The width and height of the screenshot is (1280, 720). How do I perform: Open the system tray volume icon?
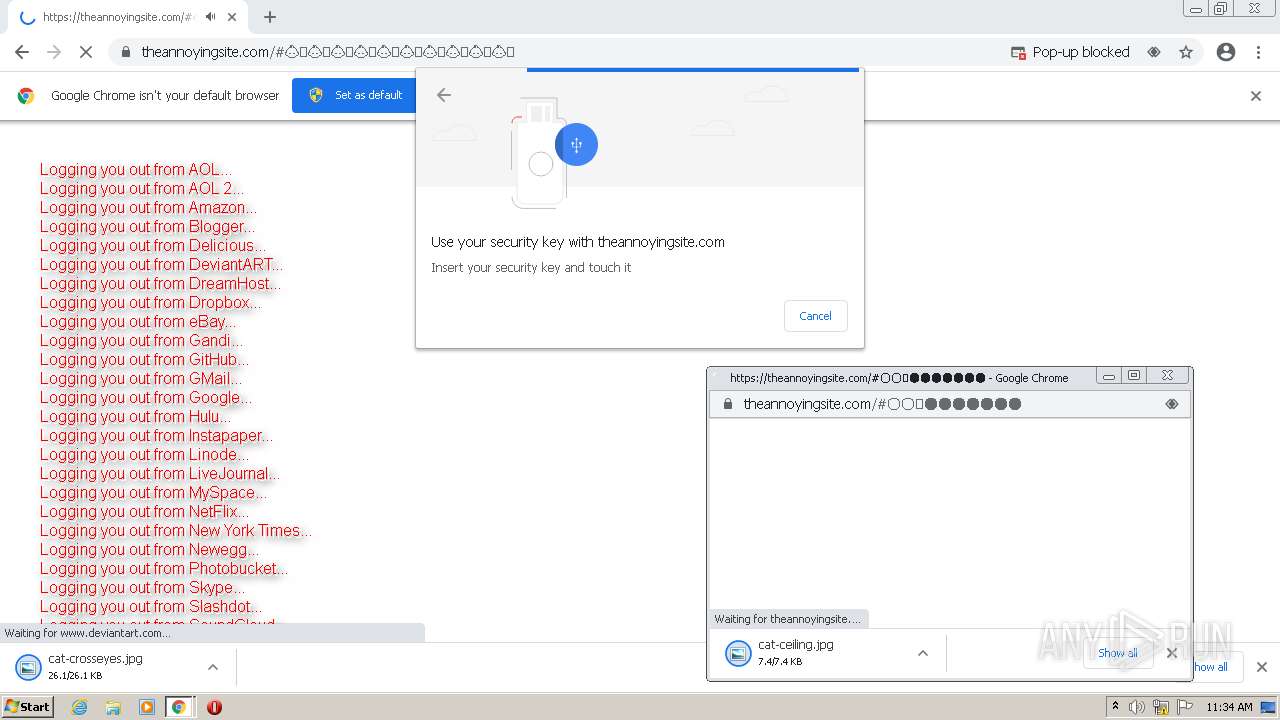(x=1137, y=707)
